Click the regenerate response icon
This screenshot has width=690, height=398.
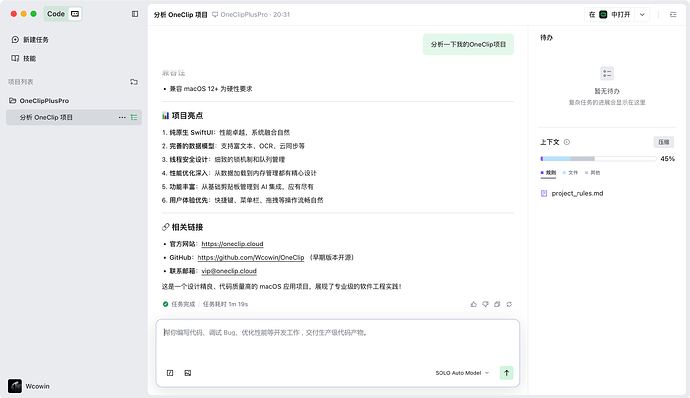(509, 304)
